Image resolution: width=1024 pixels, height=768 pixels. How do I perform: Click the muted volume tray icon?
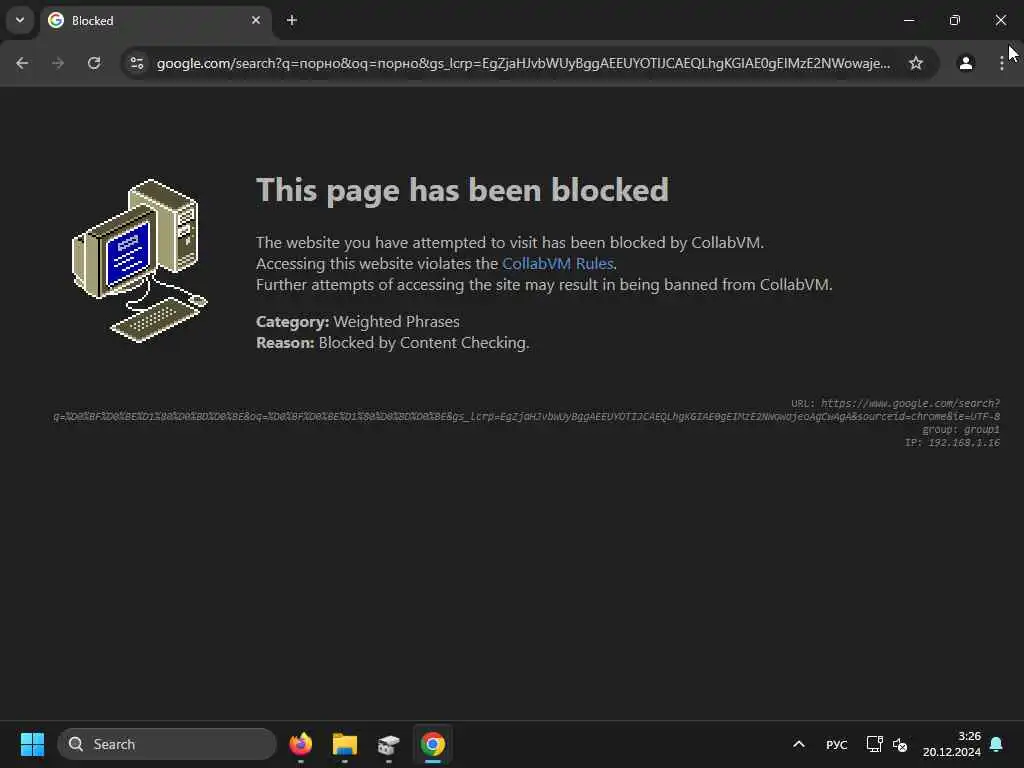[x=900, y=744]
